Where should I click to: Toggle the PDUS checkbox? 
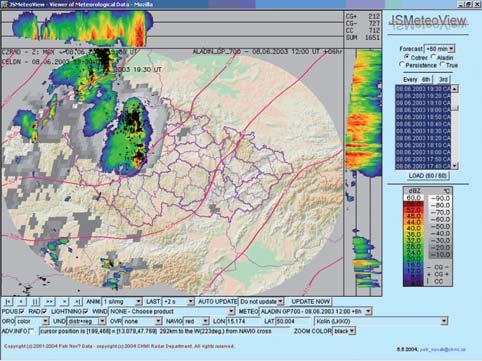22,312
